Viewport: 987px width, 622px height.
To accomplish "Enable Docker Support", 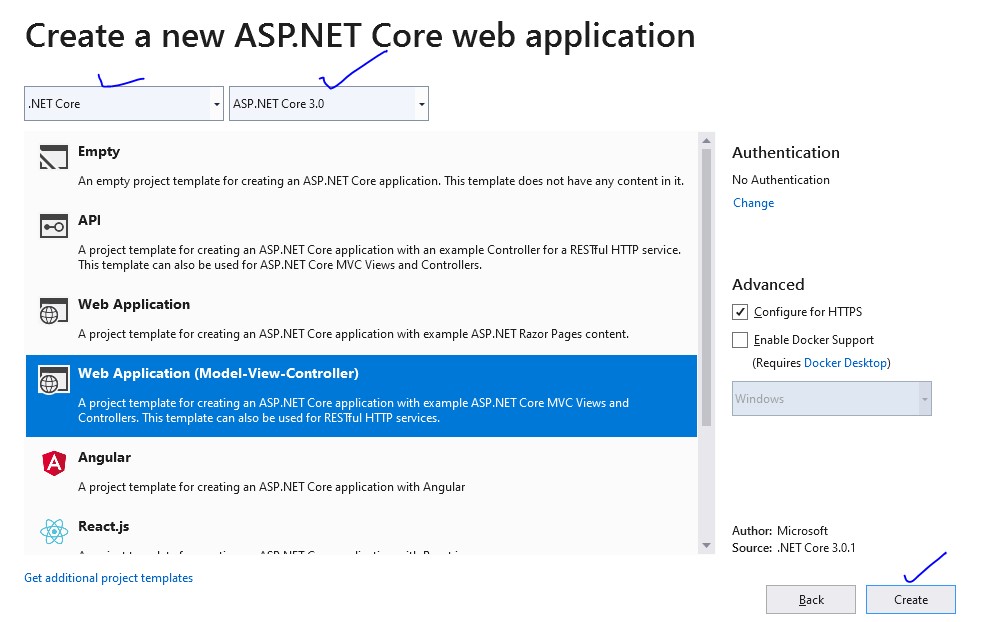I will (739, 340).
